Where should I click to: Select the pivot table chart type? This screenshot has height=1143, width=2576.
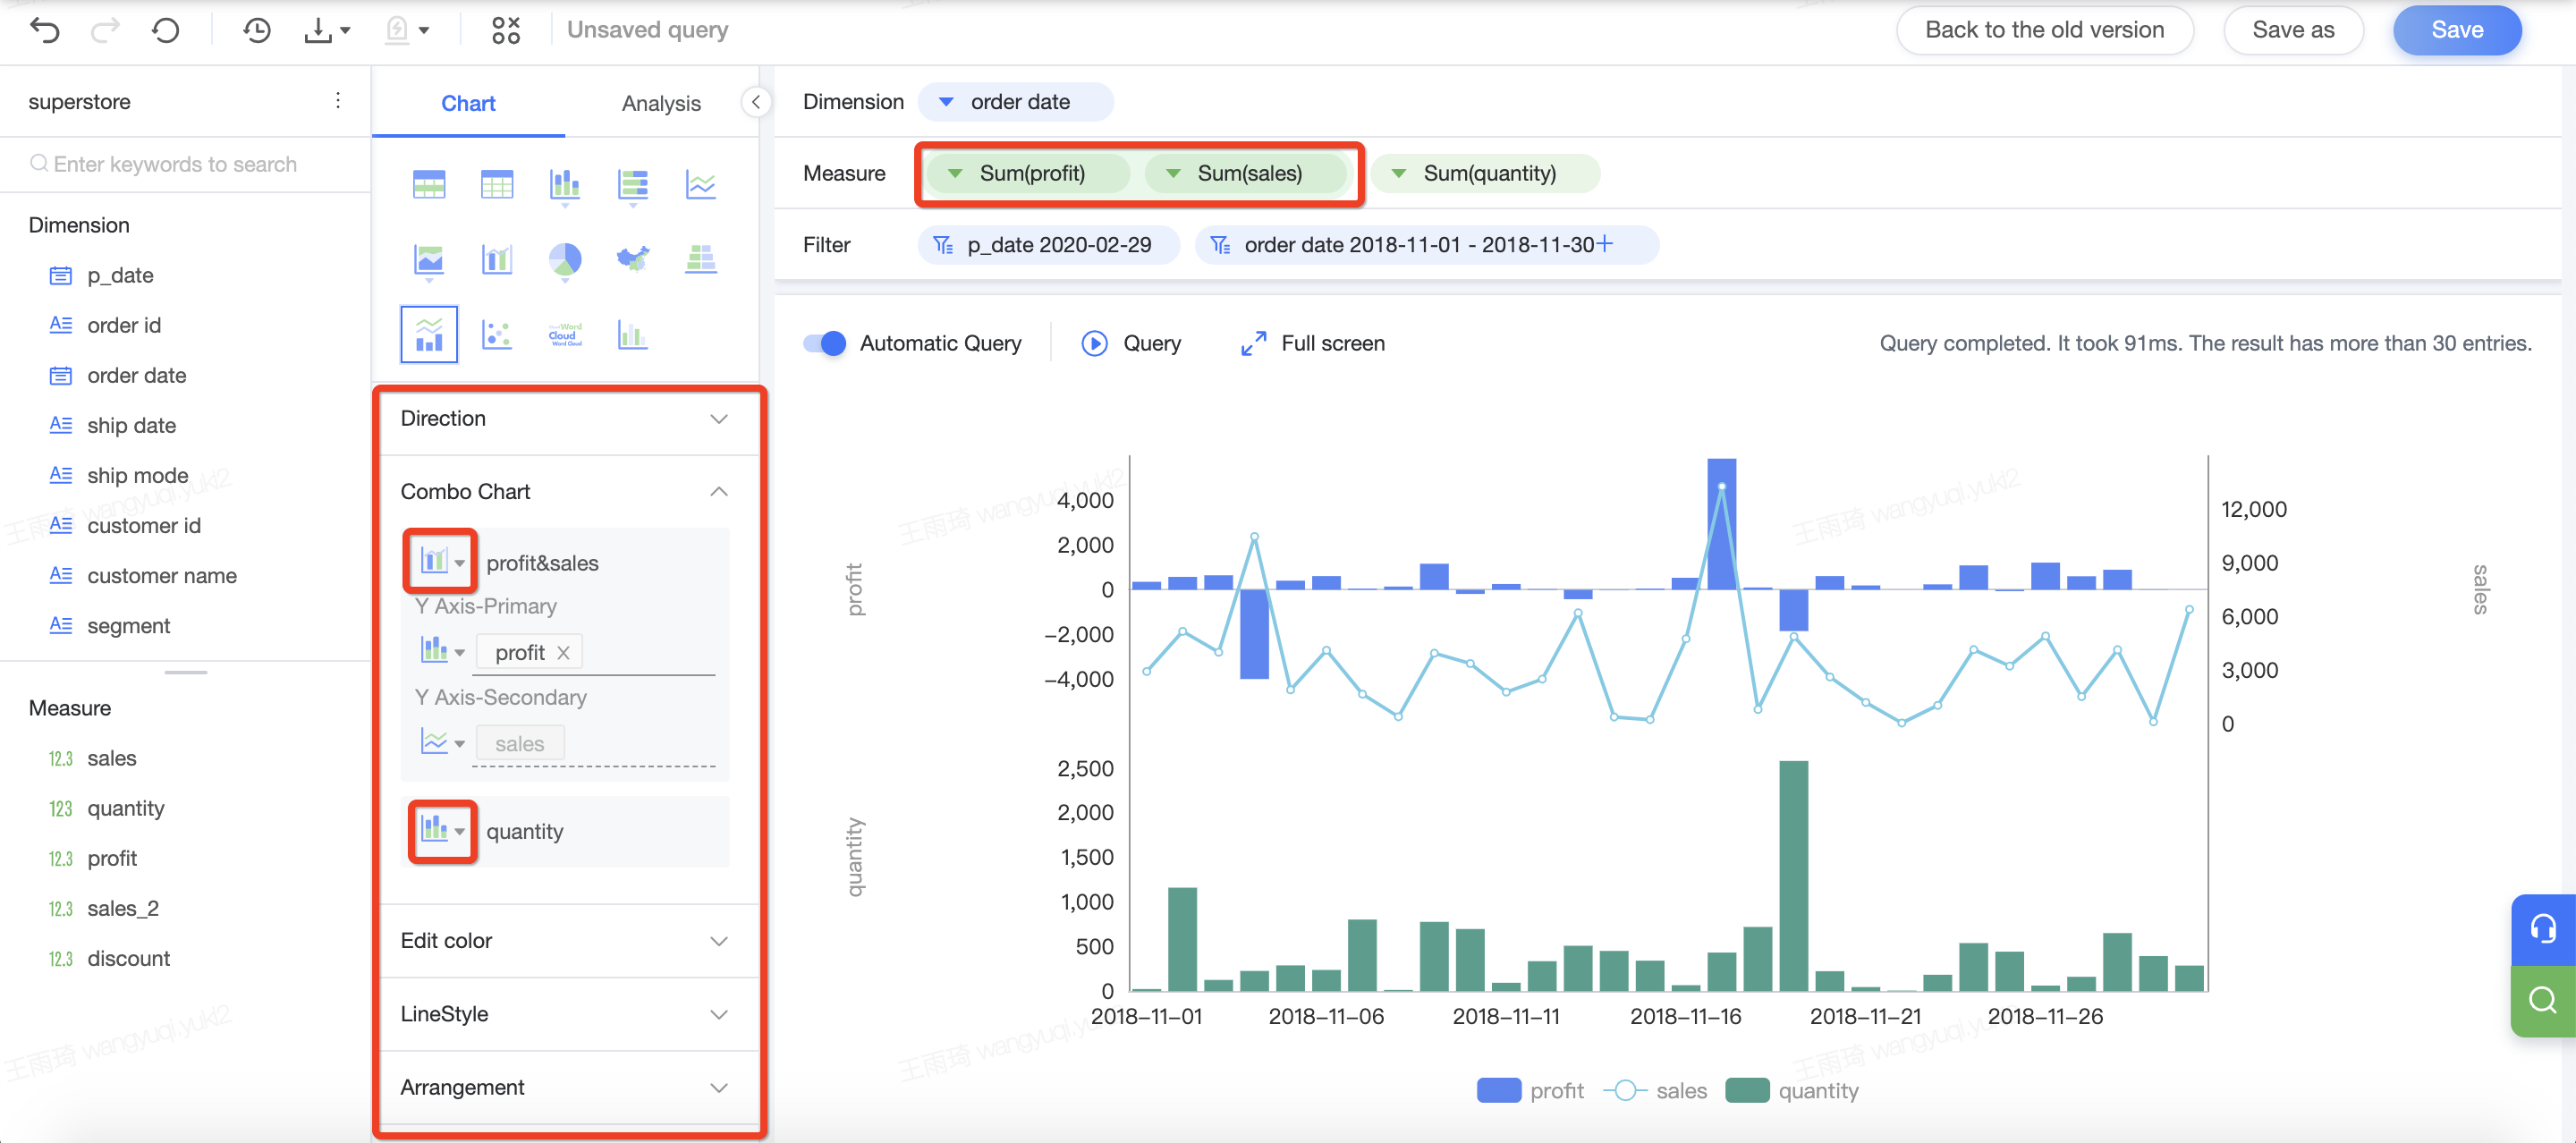coord(429,185)
